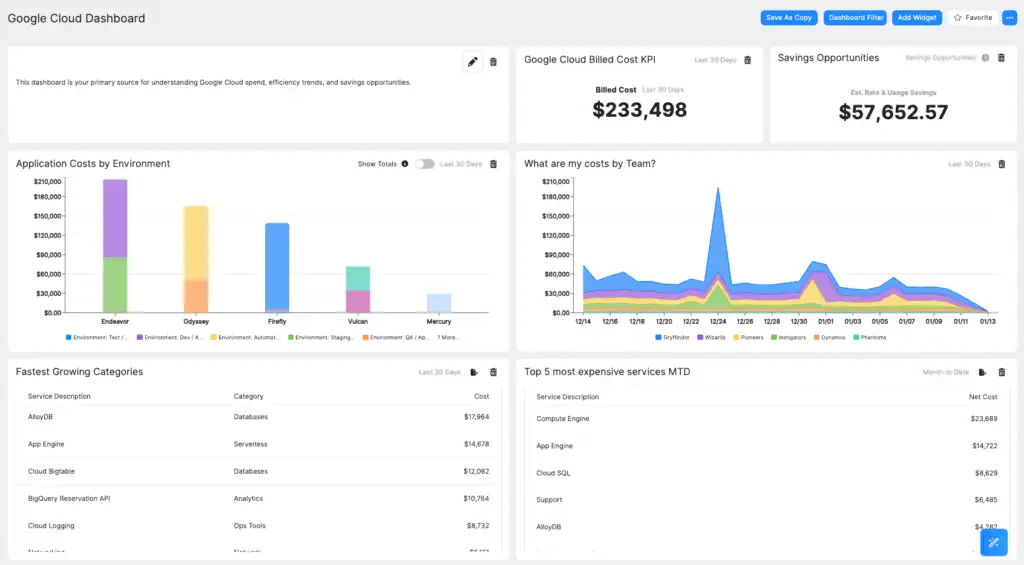
Task: Click the Save As Copy button
Action: pos(789,18)
